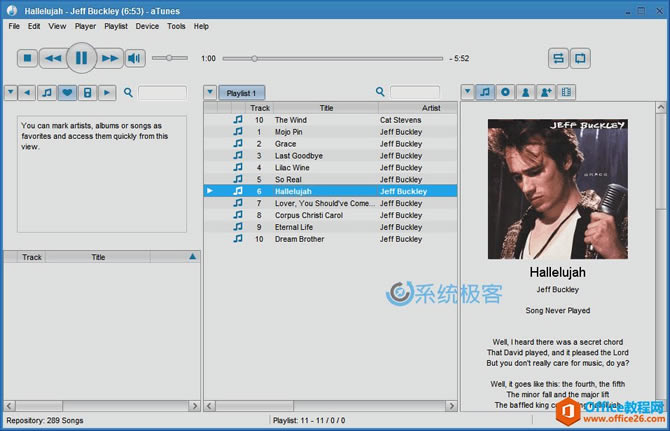This screenshot has height=431, width=670.
Task: Adjust the volume slider
Action: pos(170,58)
